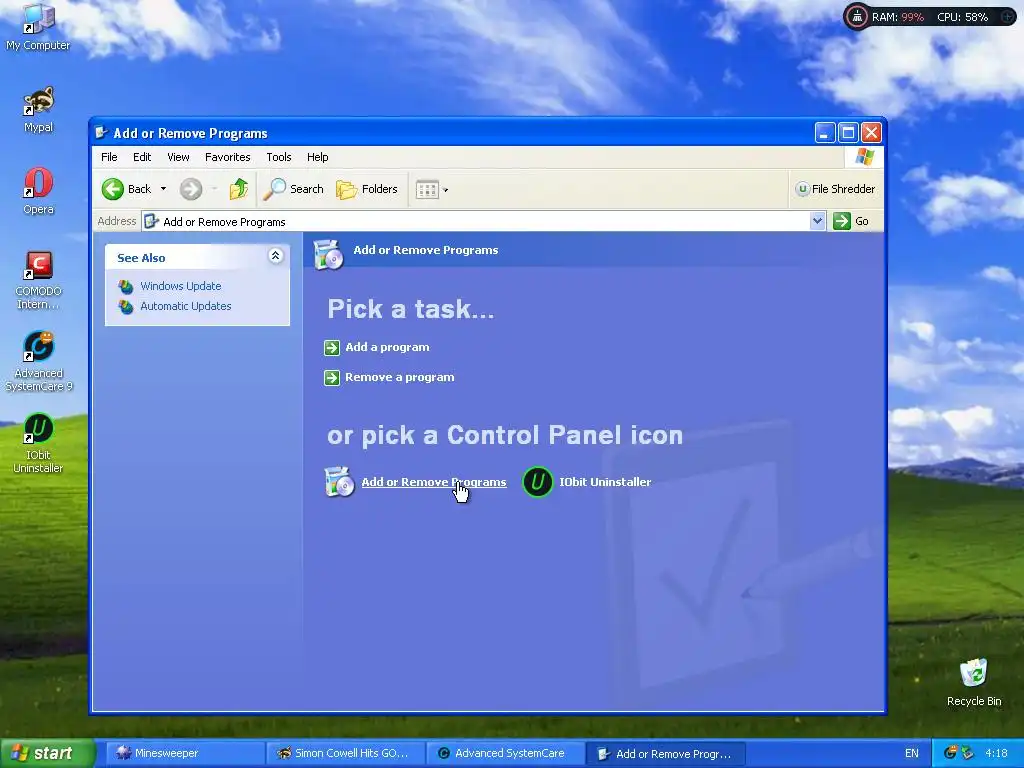Collapse the See Also panel
1024x768 pixels.
(x=276, y=256)
